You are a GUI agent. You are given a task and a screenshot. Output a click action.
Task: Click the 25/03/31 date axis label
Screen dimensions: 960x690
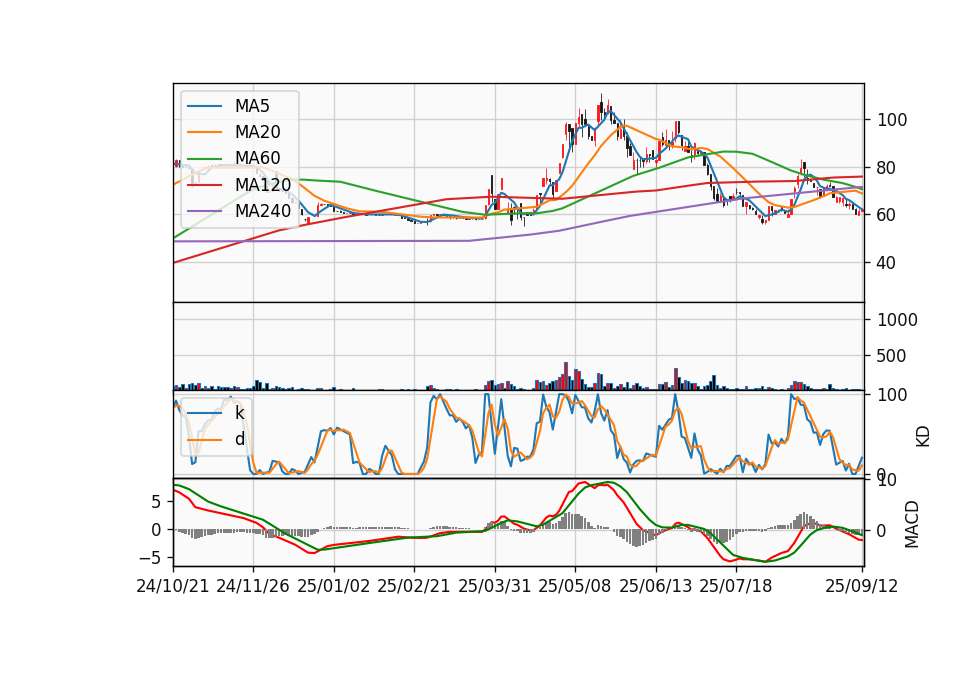point(494,586)
